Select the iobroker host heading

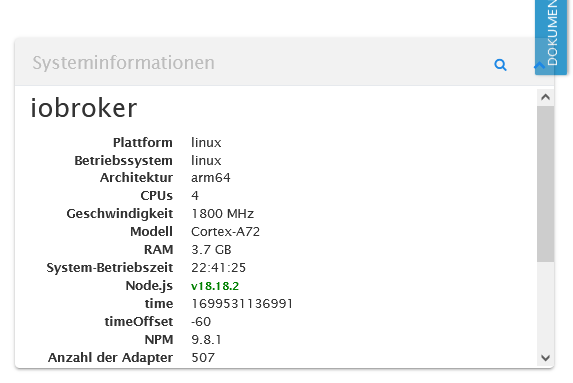click(x=84, y=108)
